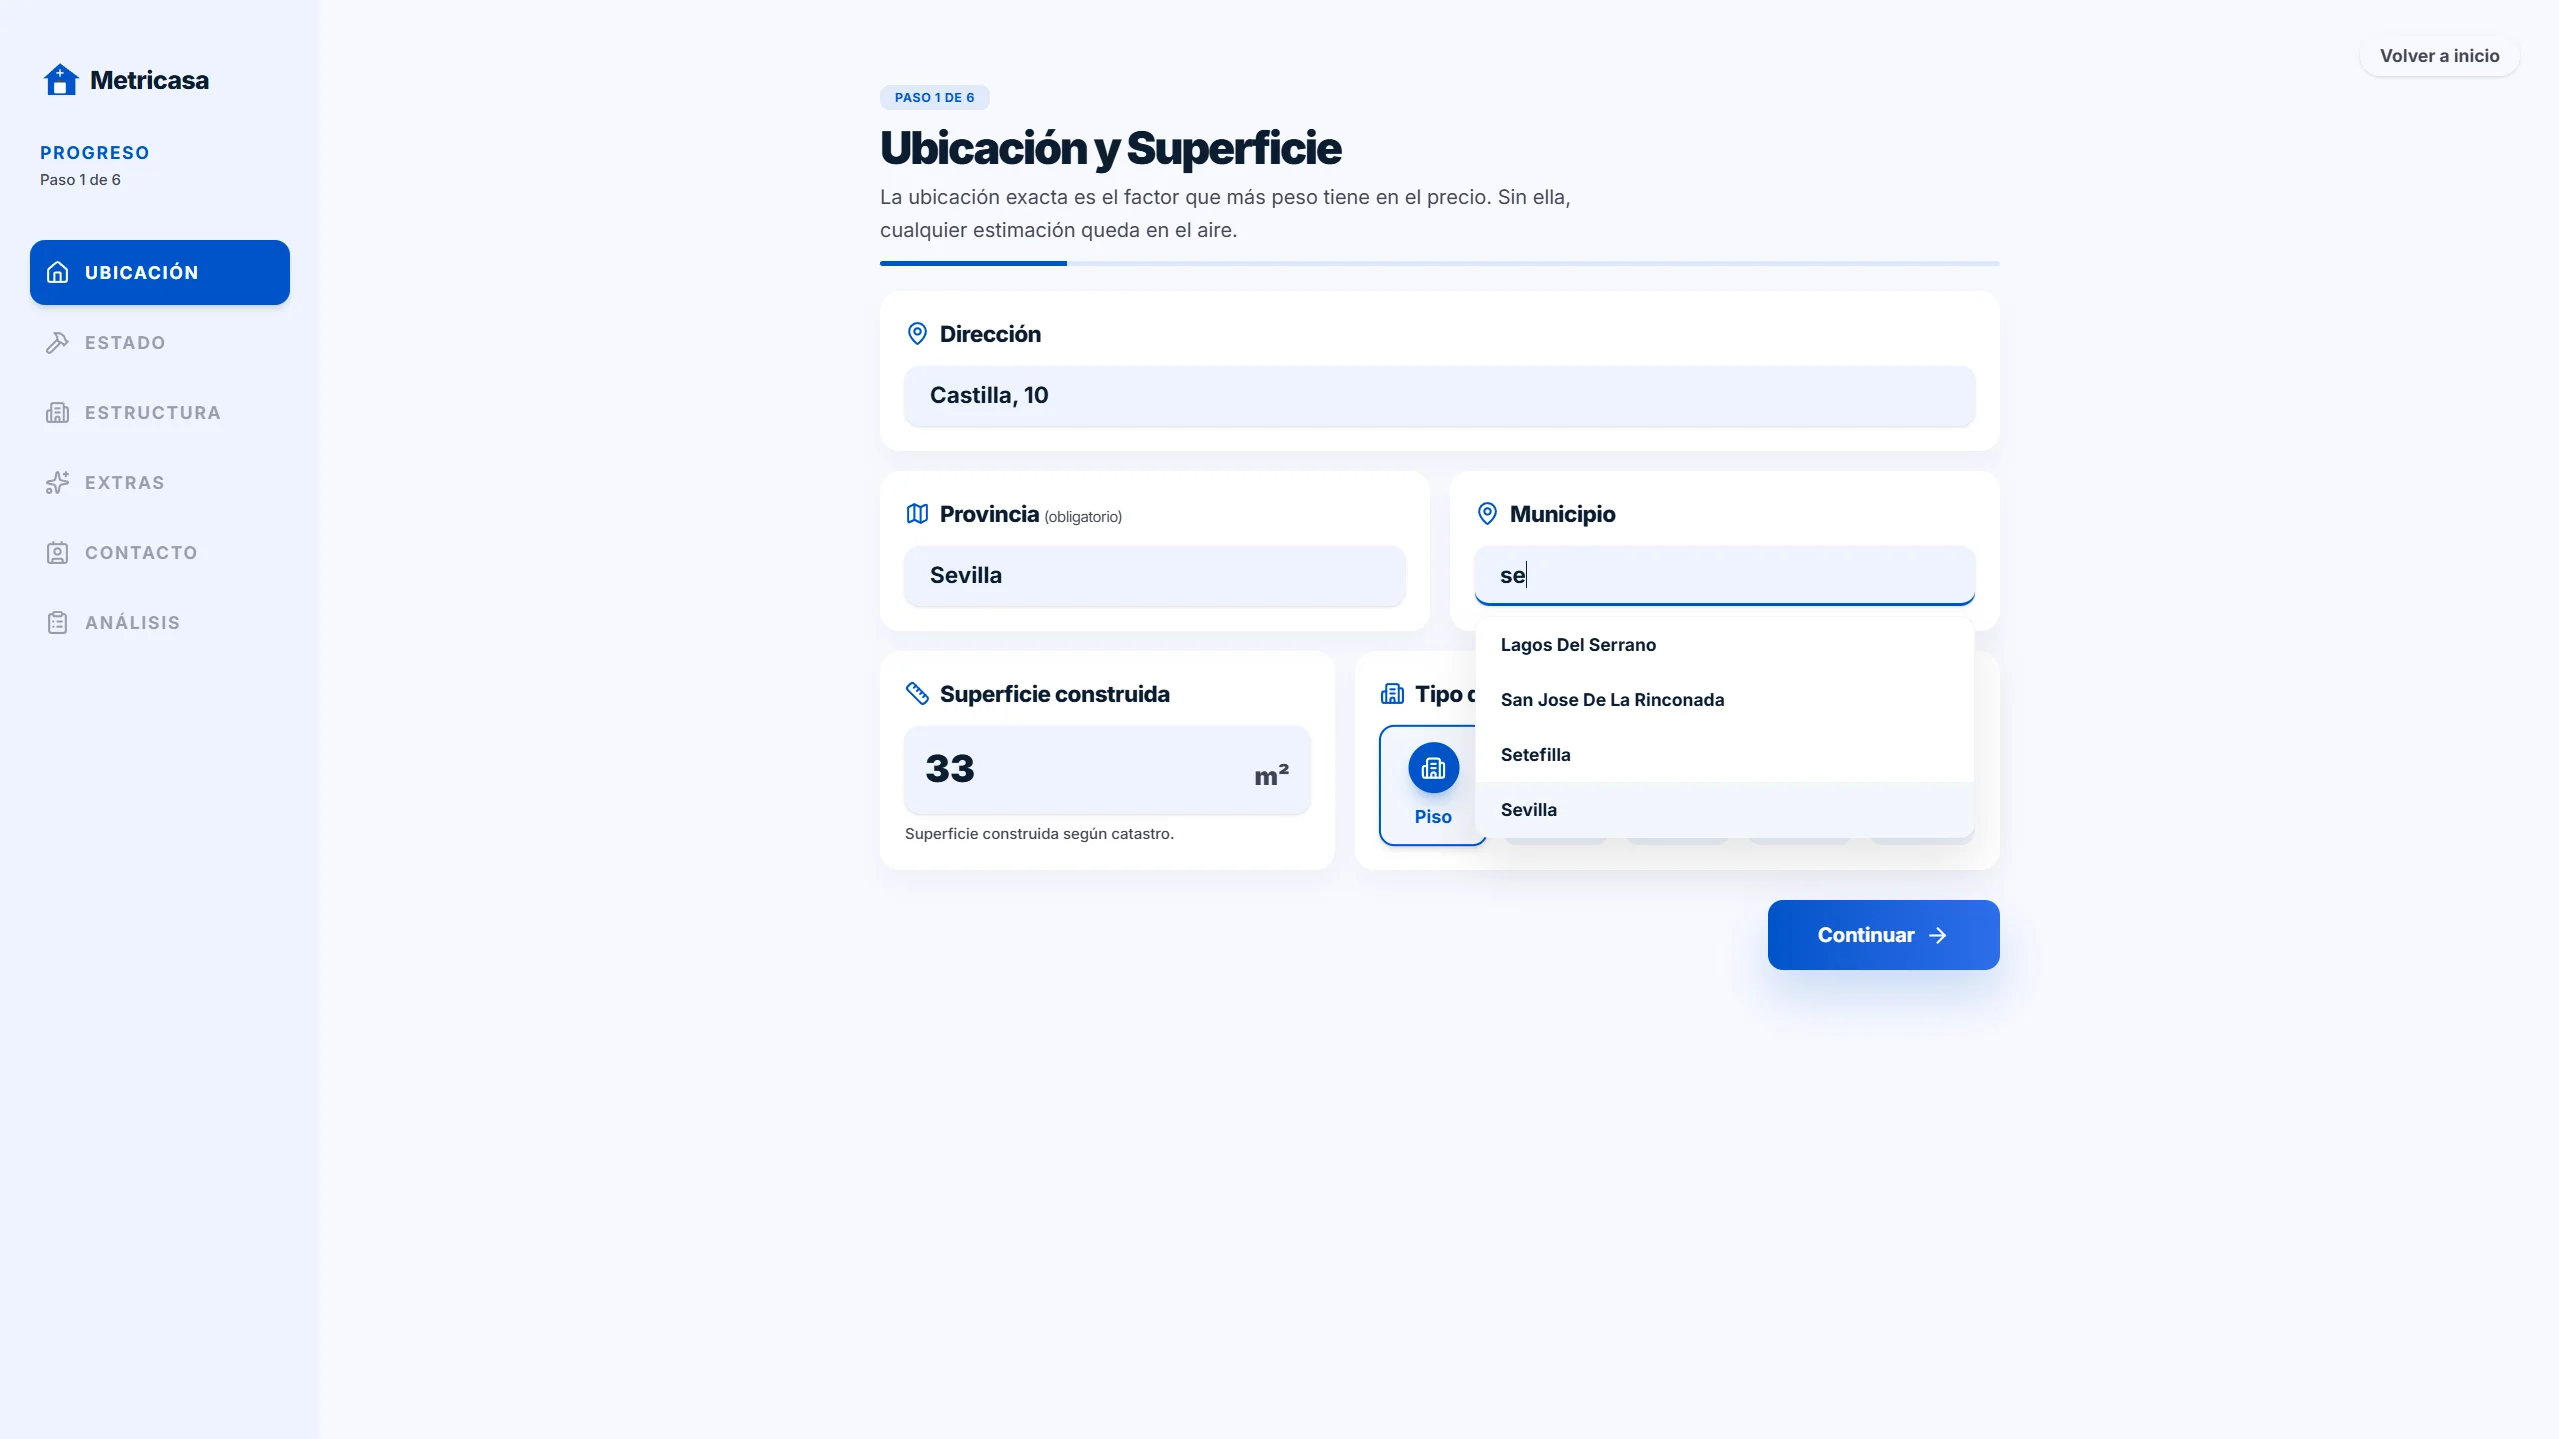Image resolution: width=2559 pixels, height=1439 pixels.
Task: Select the Contacto person icon
Action: [57, 552]
